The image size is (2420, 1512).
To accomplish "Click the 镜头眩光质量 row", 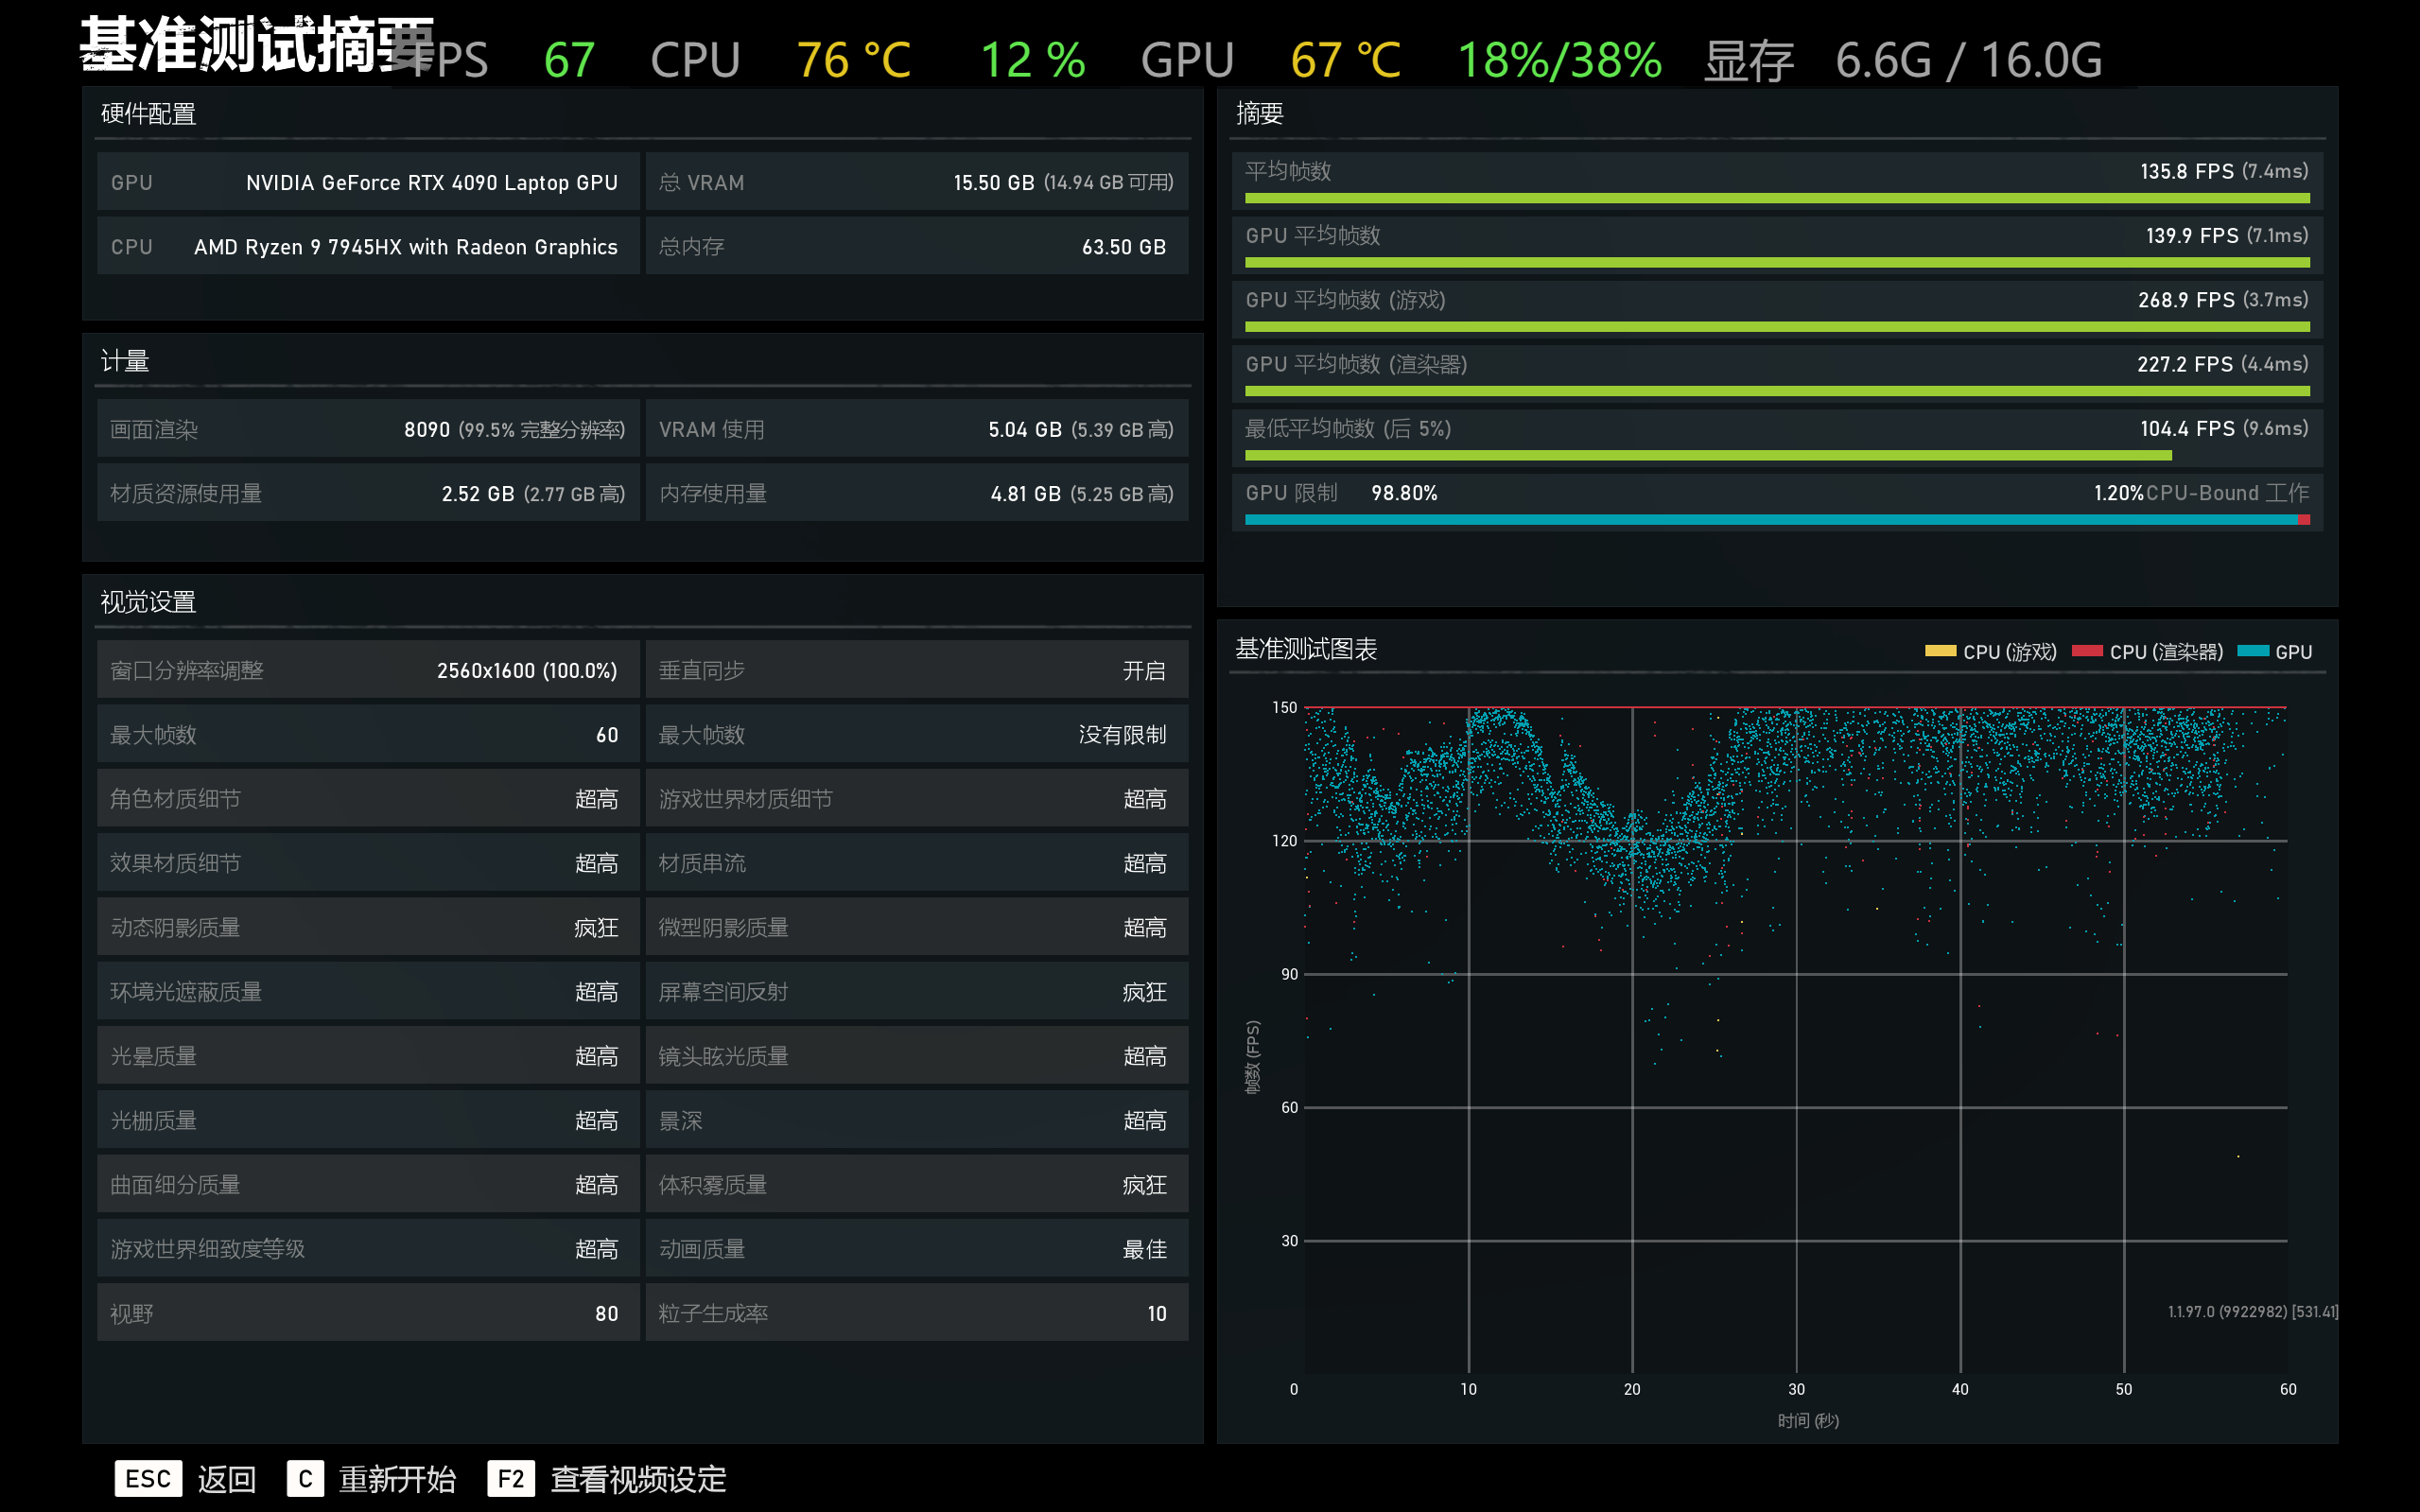I will coord(917,1055).
